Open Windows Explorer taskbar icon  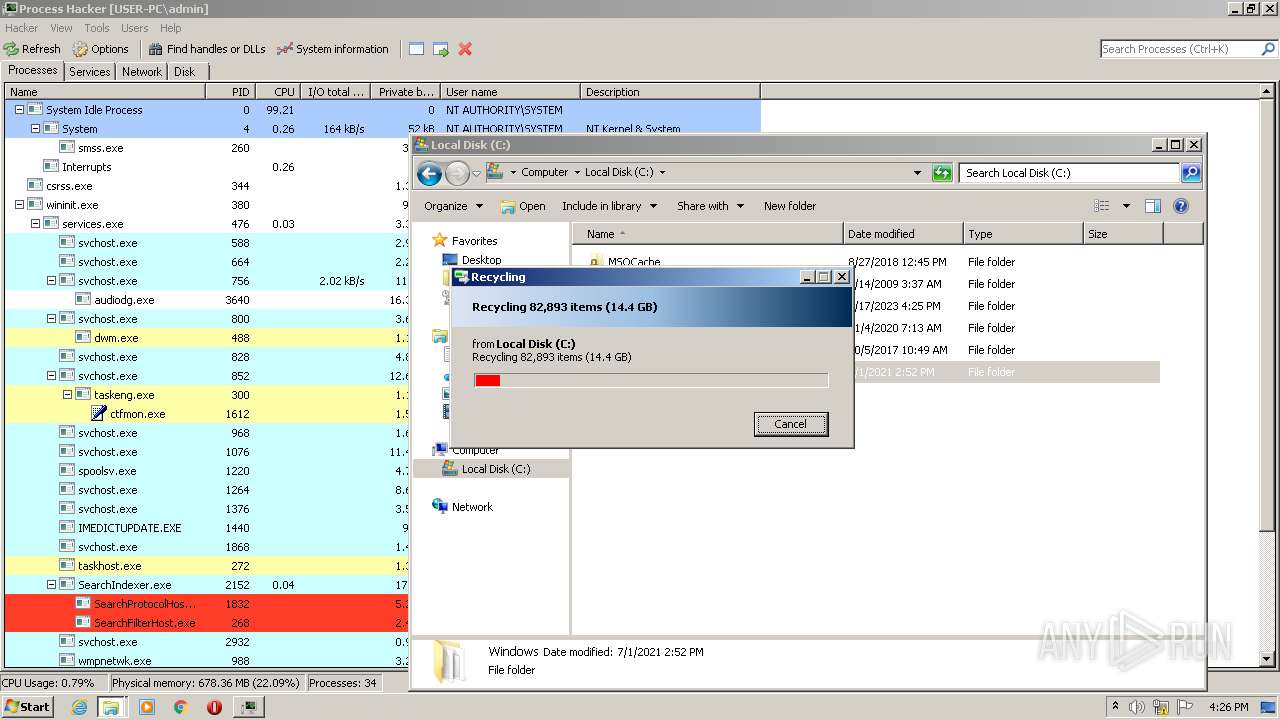(111, 706)
